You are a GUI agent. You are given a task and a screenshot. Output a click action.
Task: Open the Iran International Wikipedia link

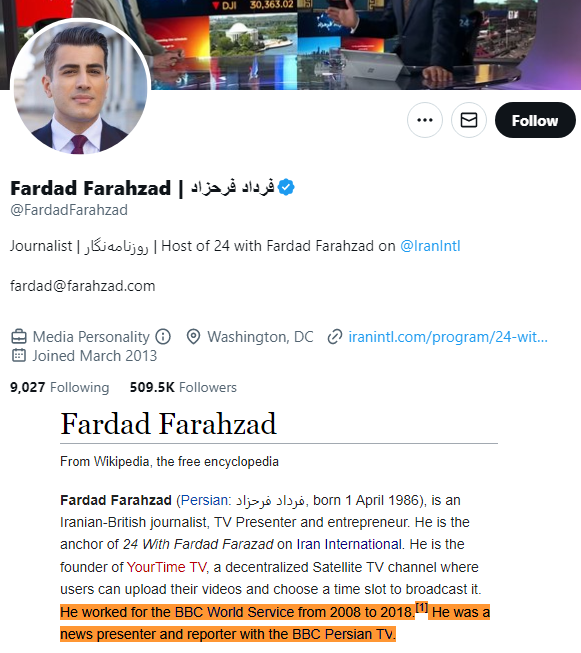349,544
